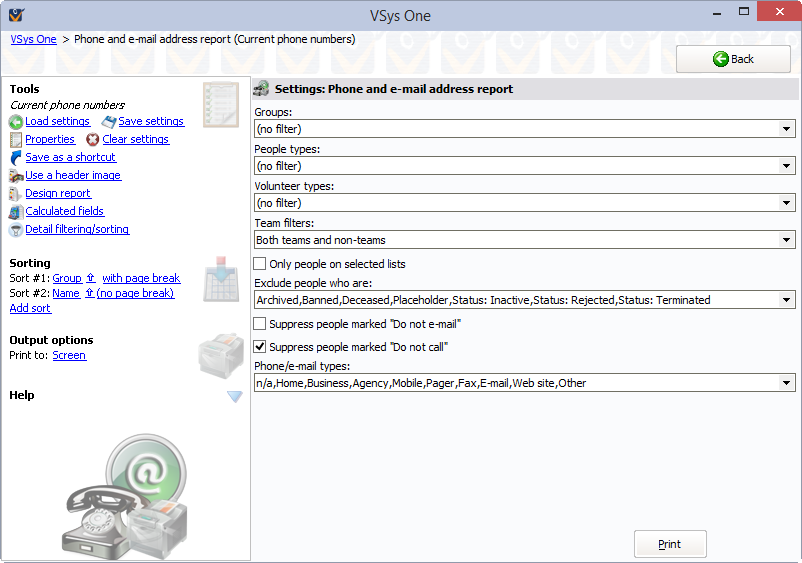Expand the Help section triangle
802x563 pixels.
(234, 396)
